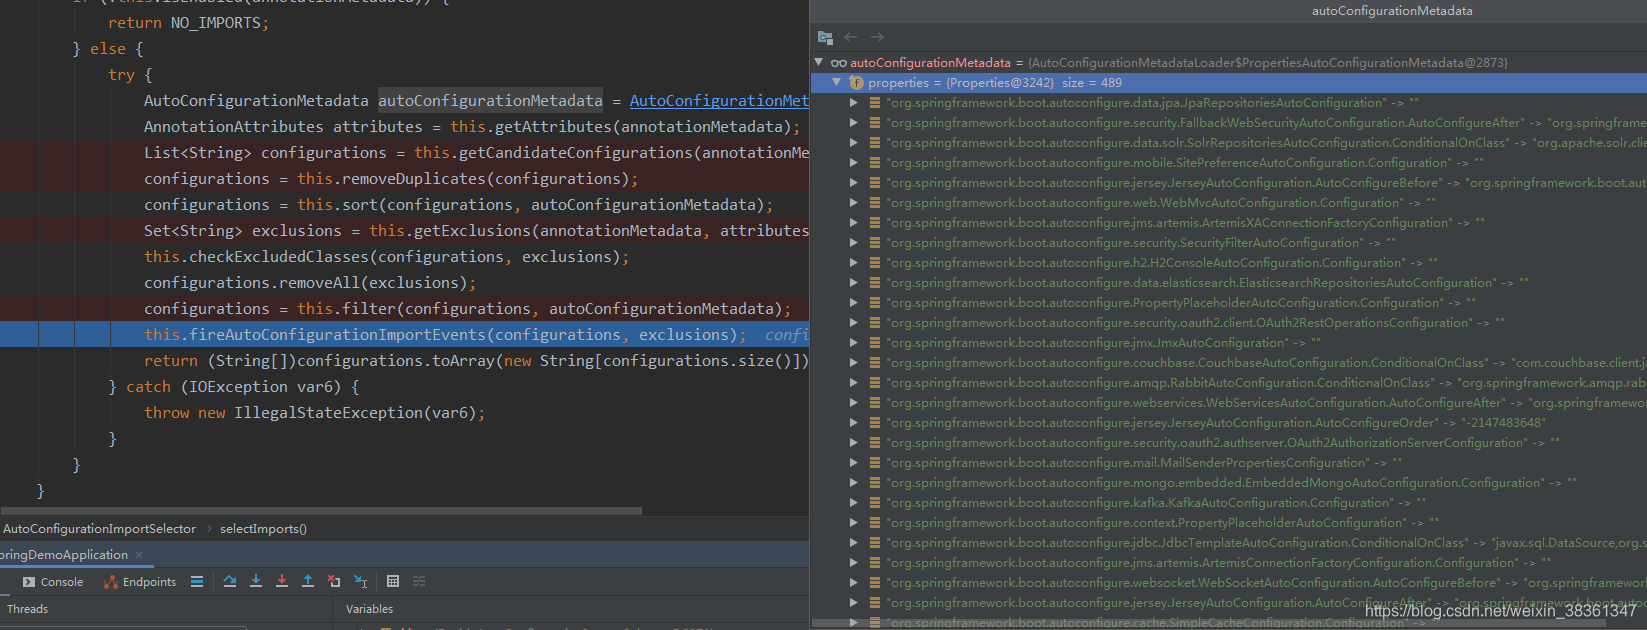Click the this.checkExcludedClasses line
The image size is (1647, 630).
(x=386, y=257)
